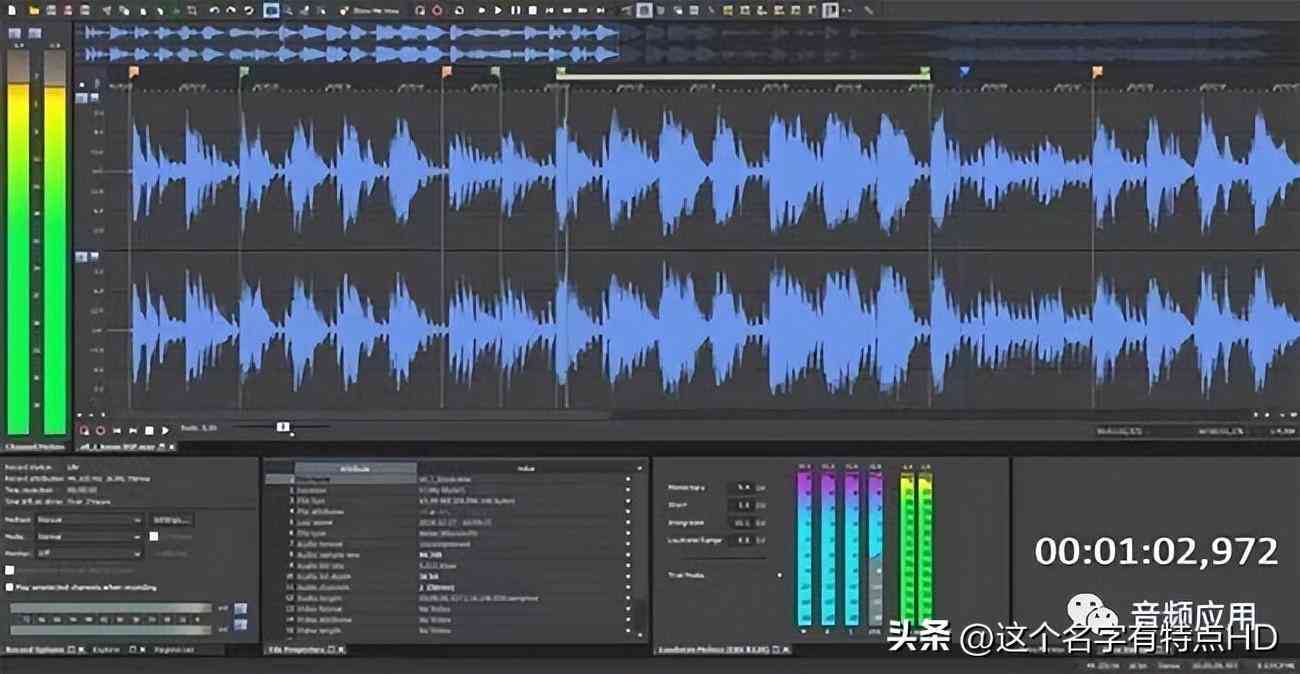
Task: Click Pause in the top transport bar
Action: coord(515,9)
